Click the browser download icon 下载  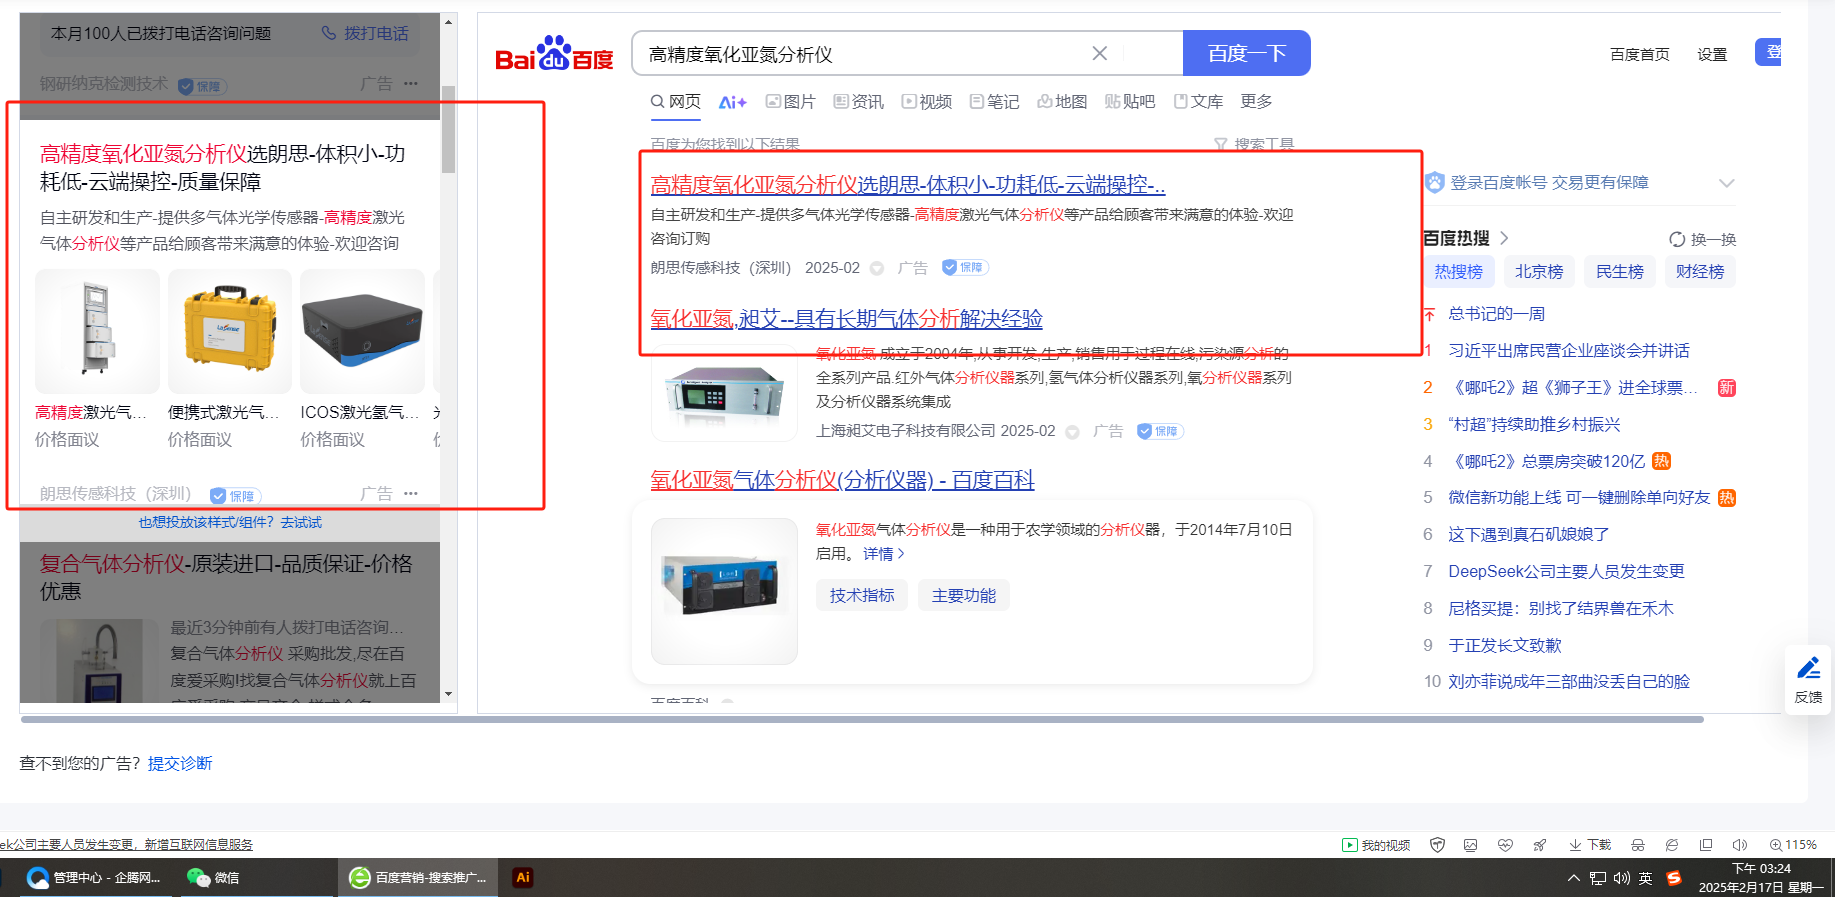pyautogui.click(x=1590, y=845)
